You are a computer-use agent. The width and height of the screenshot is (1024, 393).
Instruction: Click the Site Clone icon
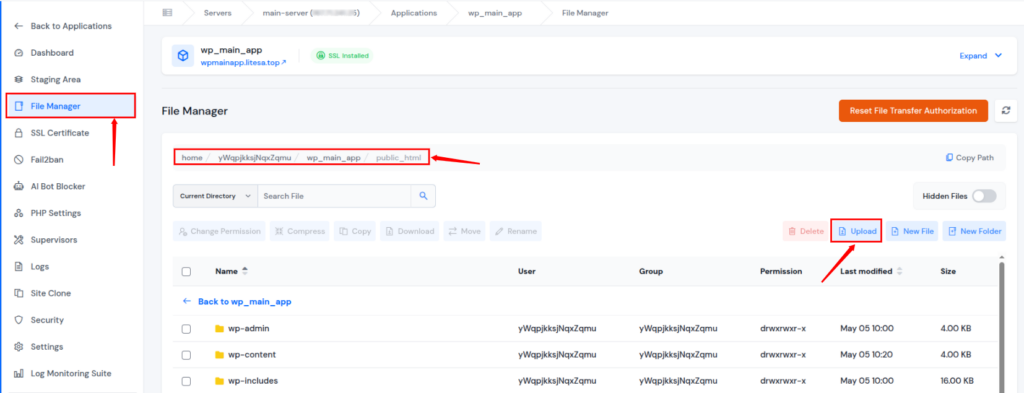tap(18, 293)
